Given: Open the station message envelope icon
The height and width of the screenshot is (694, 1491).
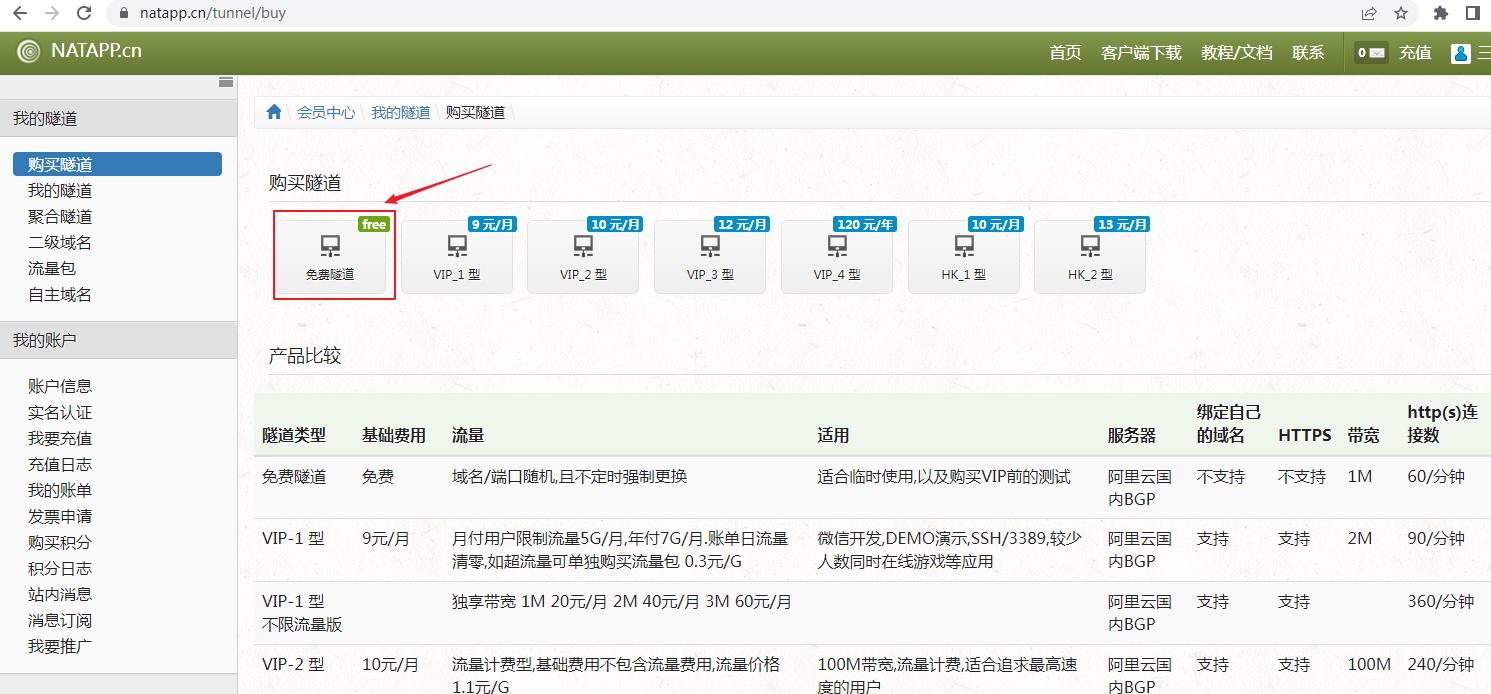Looking at the screenshot, I should 1370,52.
